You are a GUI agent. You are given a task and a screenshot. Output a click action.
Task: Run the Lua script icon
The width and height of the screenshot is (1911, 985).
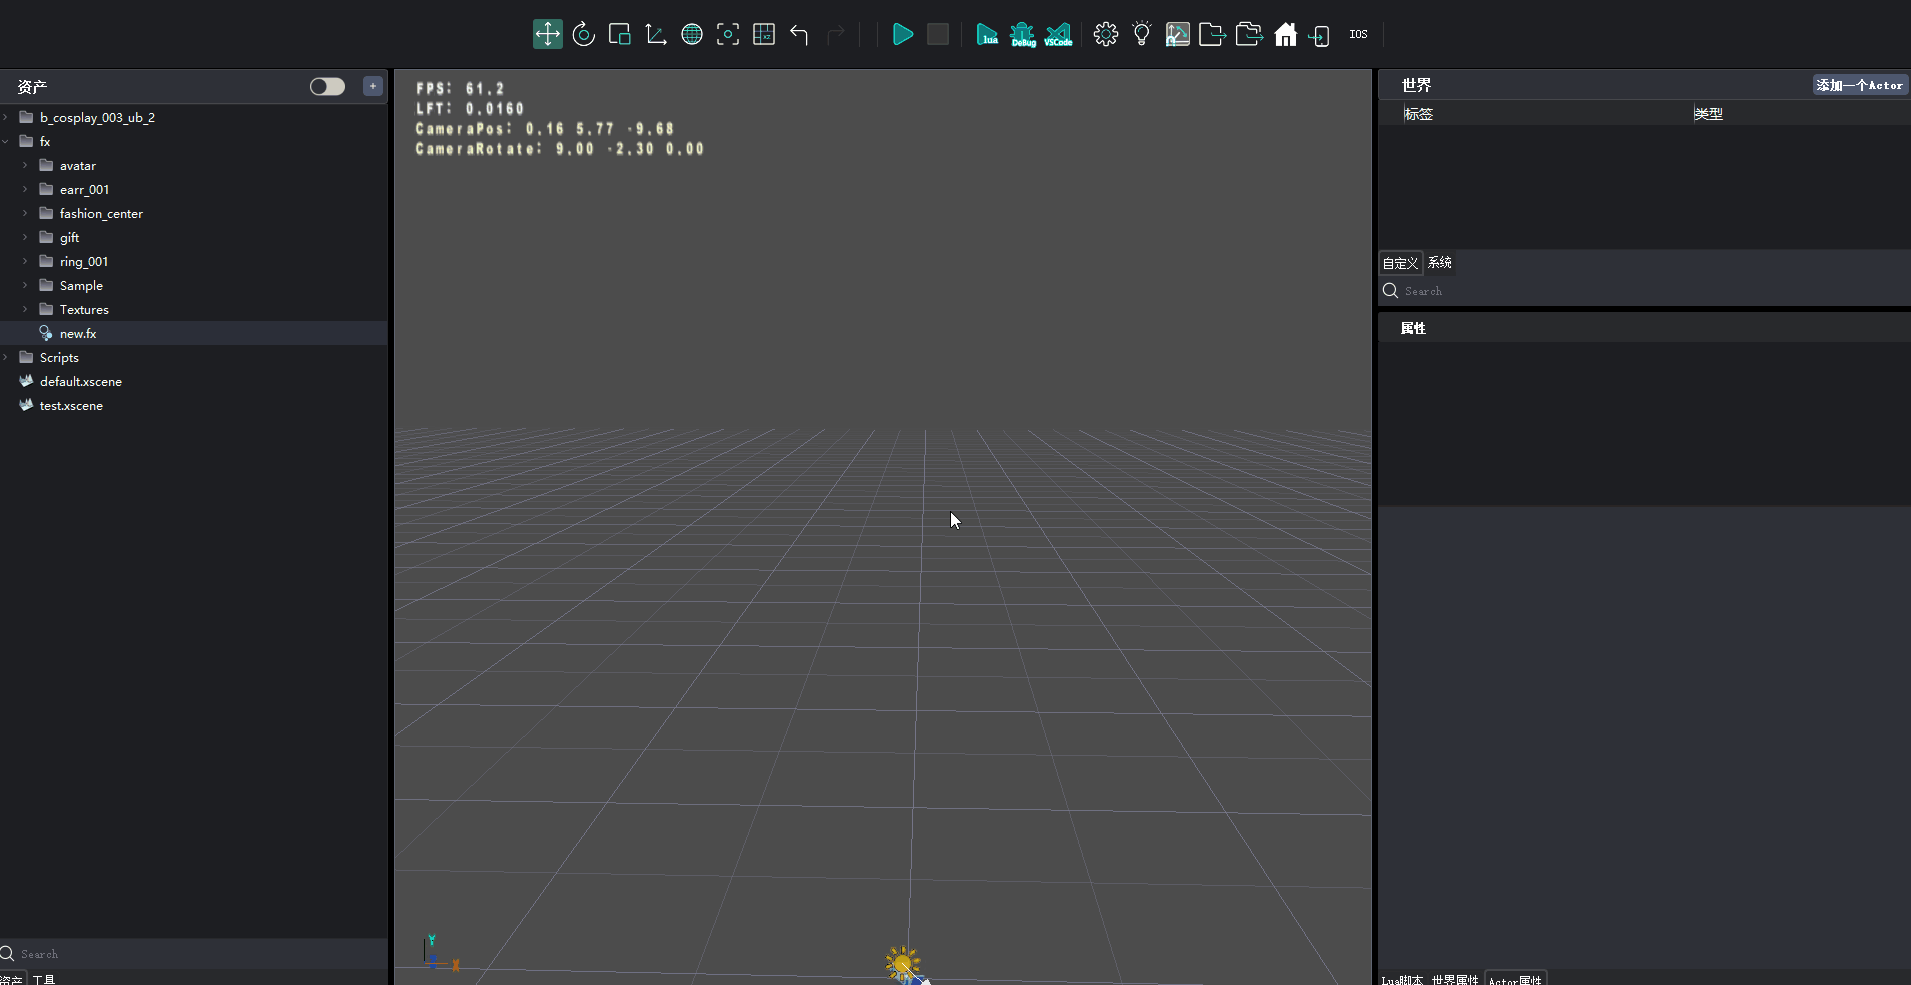(x=987, y=35)
